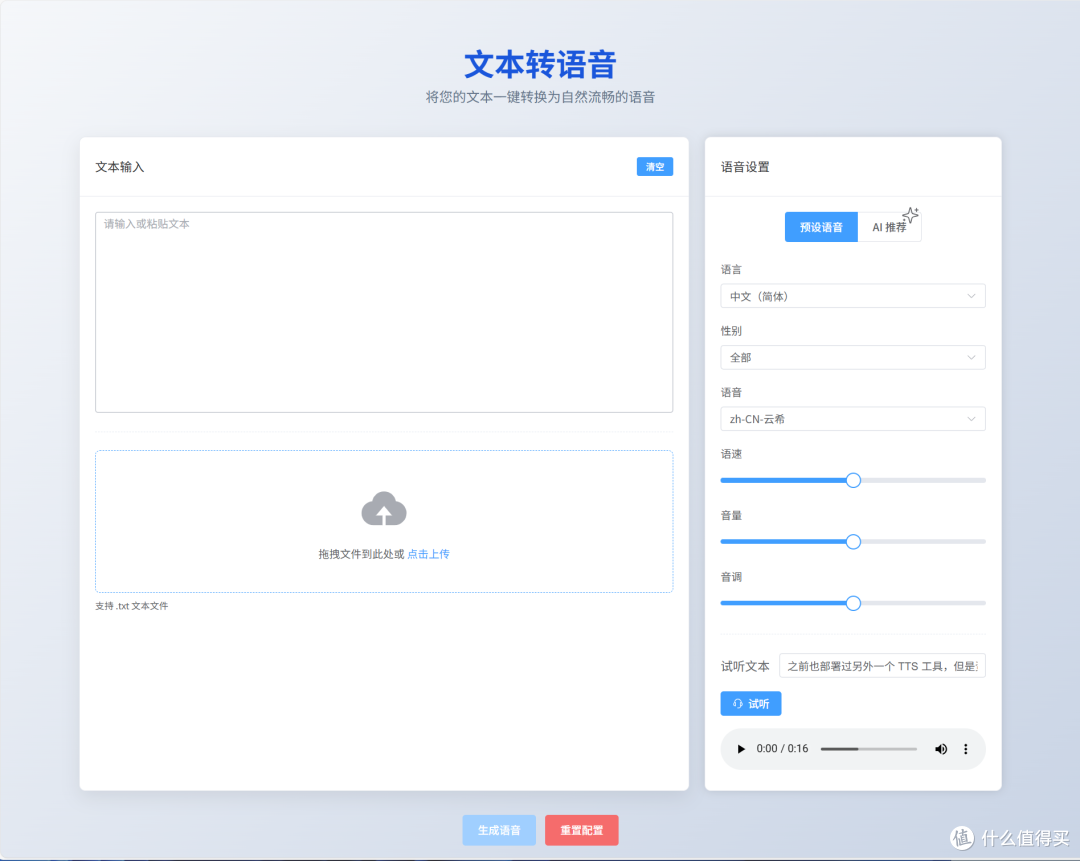Click the 音量 slider handle

(x=853, y=541)
